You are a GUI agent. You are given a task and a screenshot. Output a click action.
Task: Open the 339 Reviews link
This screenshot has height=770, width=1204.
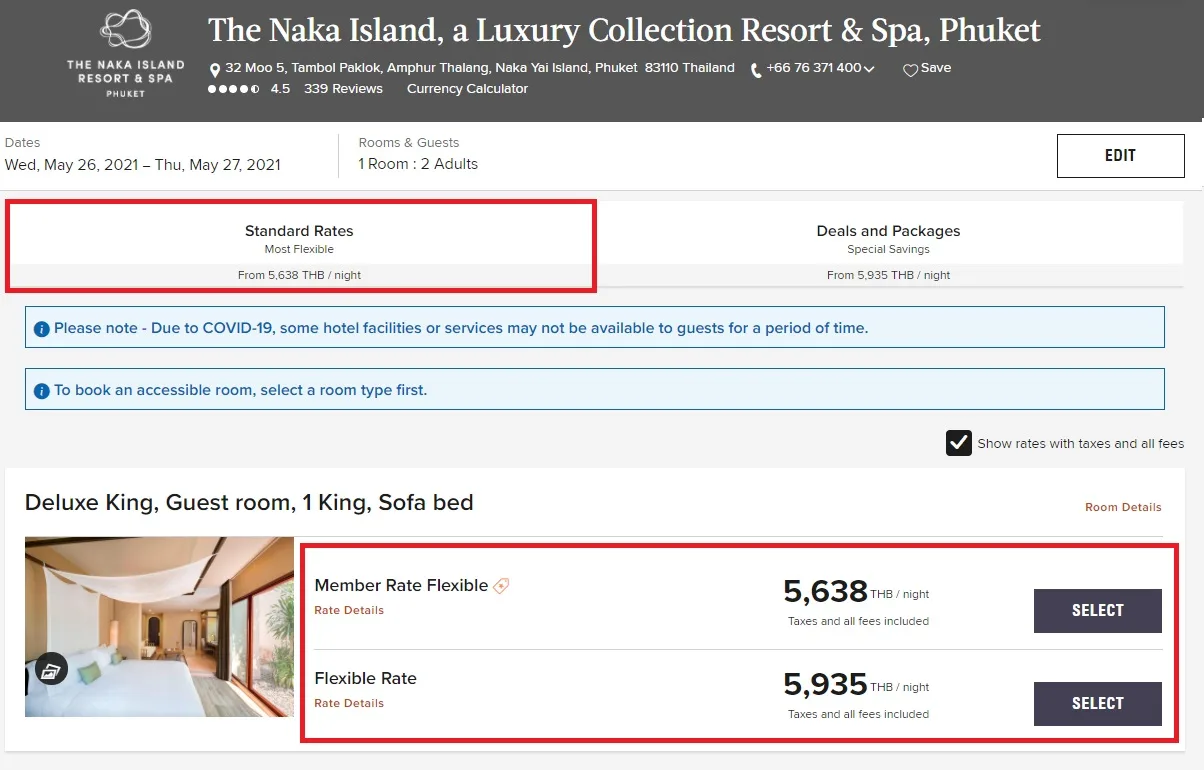coord(343,89)
